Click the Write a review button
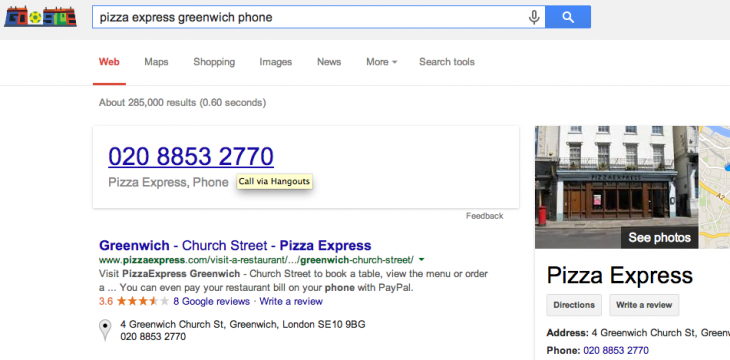Image resolution: width=730 pixels, height=360 pixels. pyautogui.click(x=644, y=305)
